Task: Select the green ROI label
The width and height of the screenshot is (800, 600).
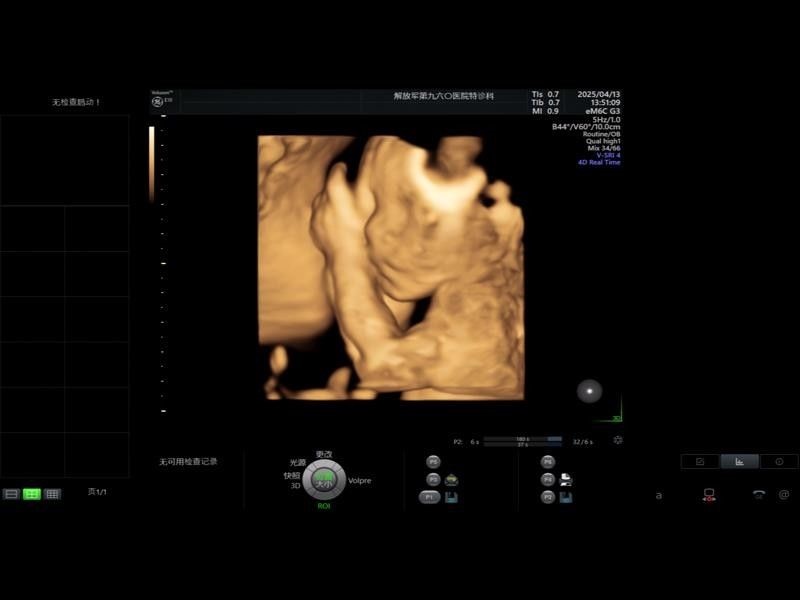Action: [x=324, y=506]
